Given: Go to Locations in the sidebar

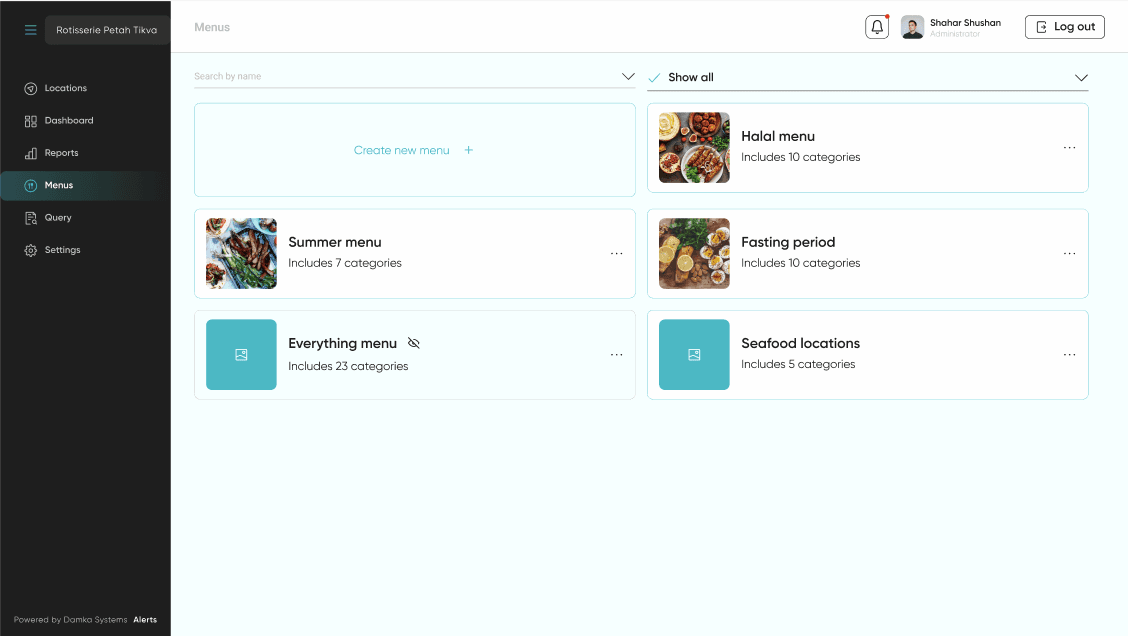Looking at the screenshot, I should (65, 88).
